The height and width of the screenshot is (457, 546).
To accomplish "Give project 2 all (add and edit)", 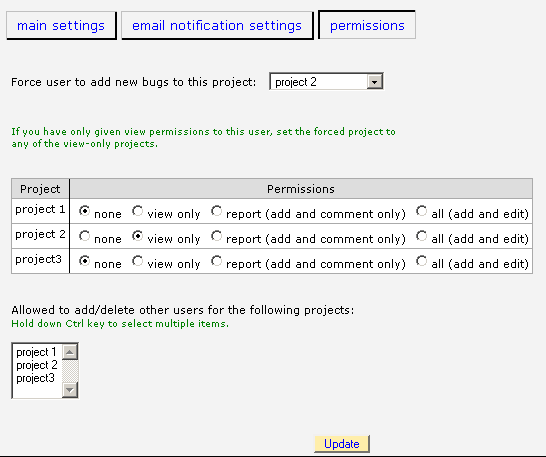I will [x=422, y=236].
